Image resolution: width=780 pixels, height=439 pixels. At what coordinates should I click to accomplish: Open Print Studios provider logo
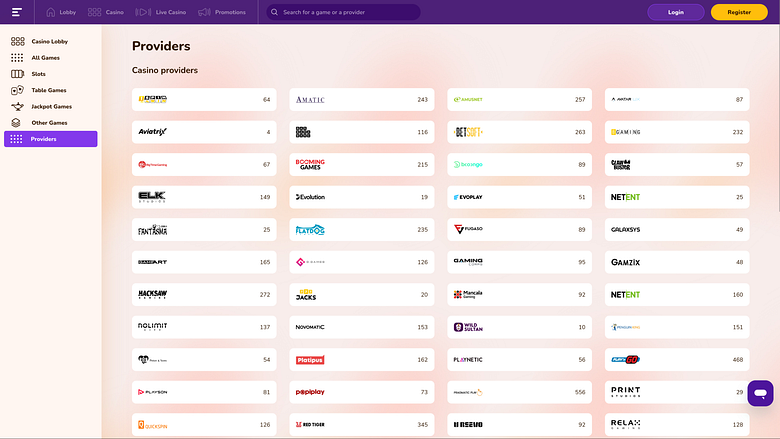tap(625, 392)
